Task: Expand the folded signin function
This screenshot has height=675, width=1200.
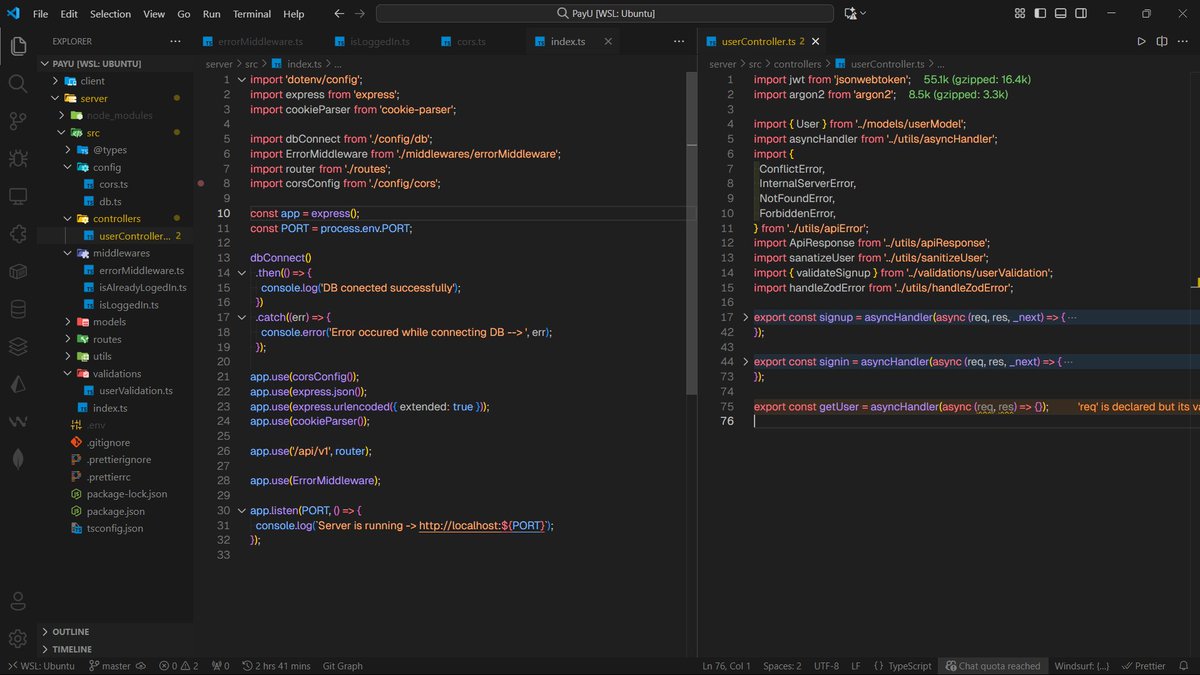Action: [x=745, y=361]
